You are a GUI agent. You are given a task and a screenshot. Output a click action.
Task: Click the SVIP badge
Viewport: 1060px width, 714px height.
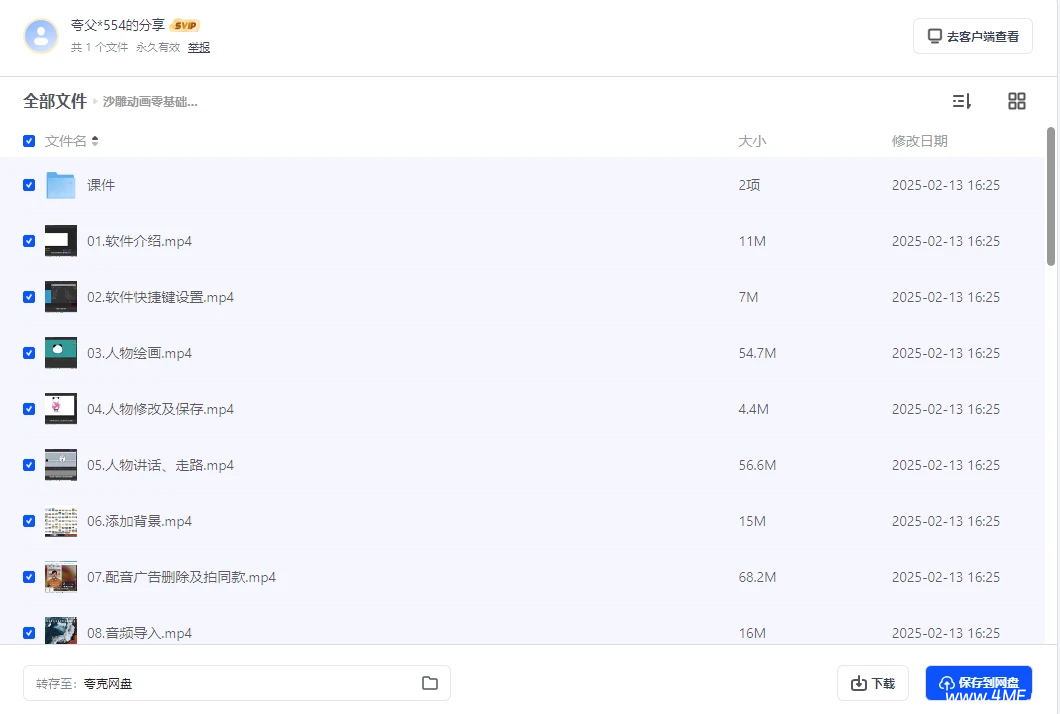click(185, 25)
